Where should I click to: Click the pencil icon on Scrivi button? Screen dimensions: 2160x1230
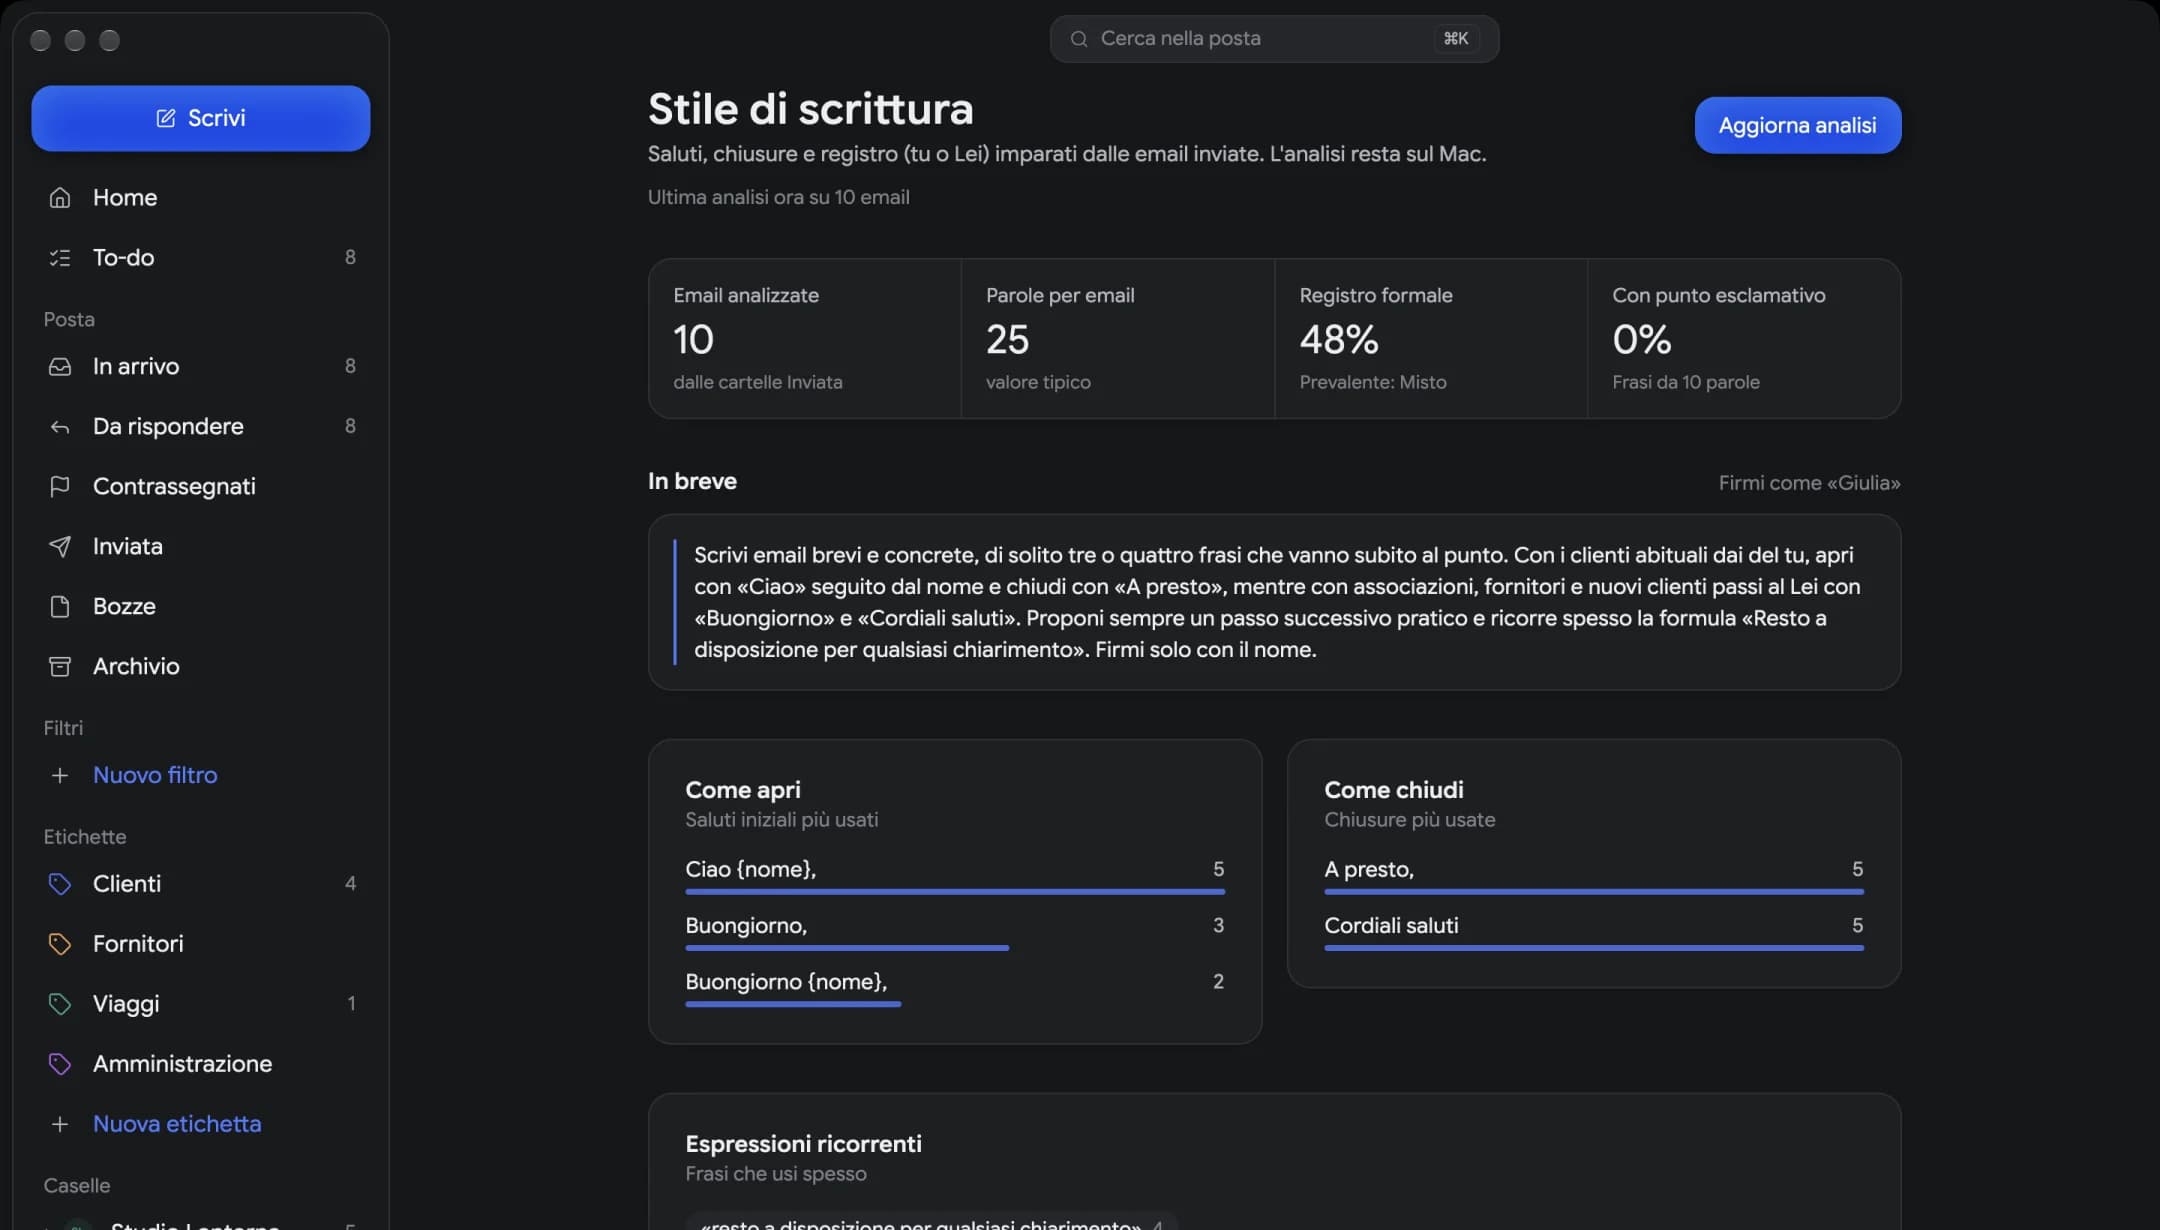166,118
